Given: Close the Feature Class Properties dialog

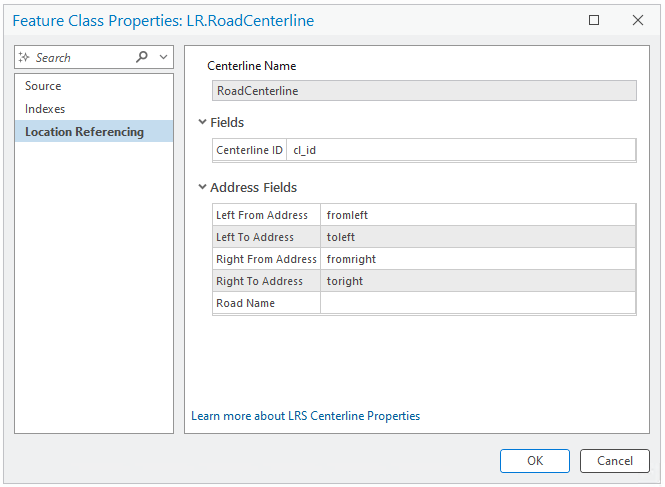Looking at the screenshot, I should [637, 20].
